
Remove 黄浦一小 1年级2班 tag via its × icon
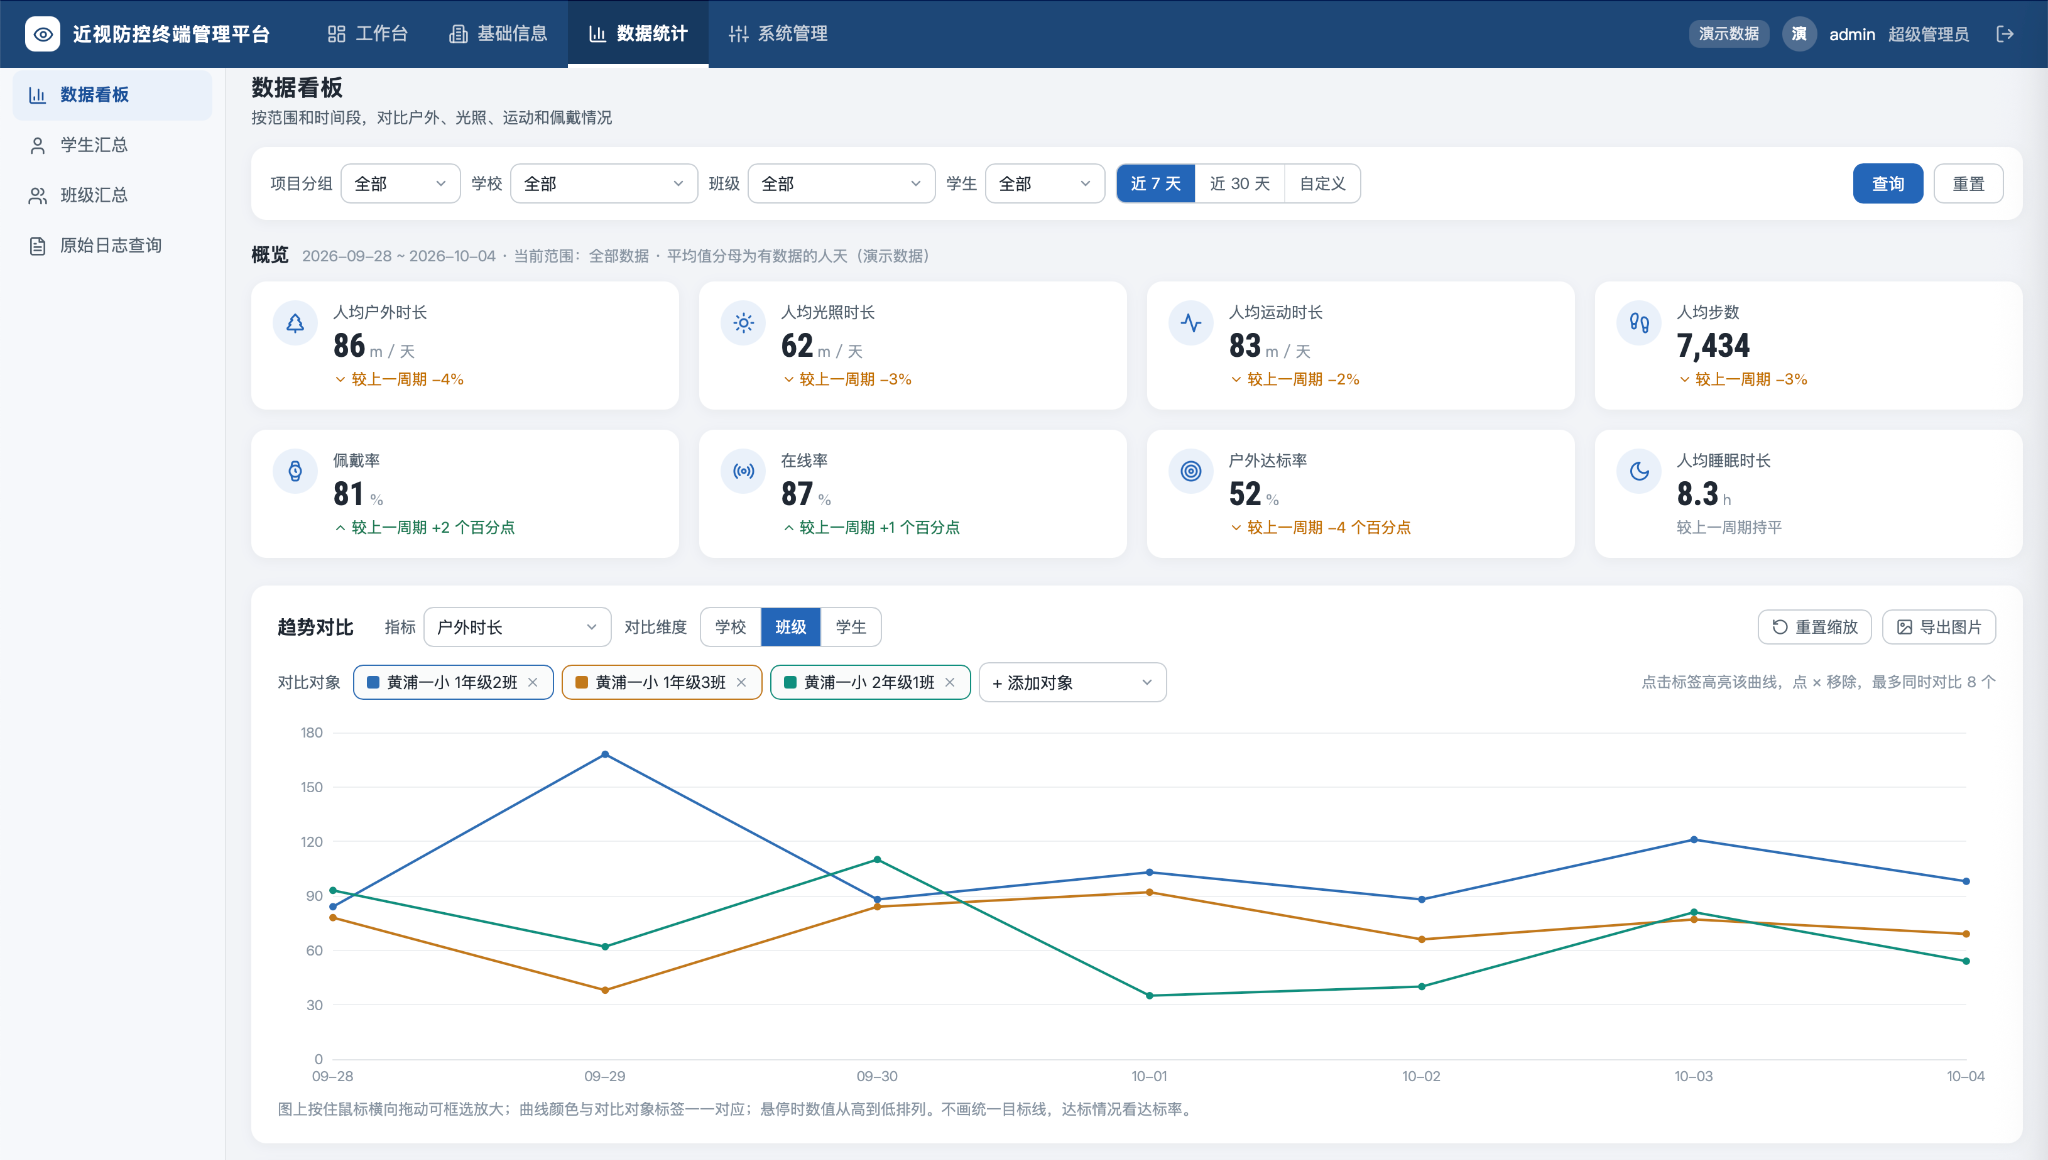pyautogui.click(x=533, y=682)
